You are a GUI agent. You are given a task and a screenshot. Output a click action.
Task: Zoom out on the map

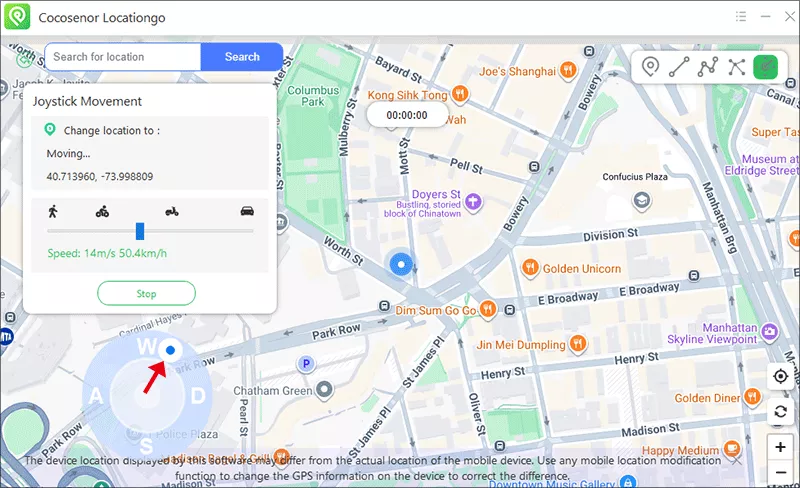pos(780,473)
